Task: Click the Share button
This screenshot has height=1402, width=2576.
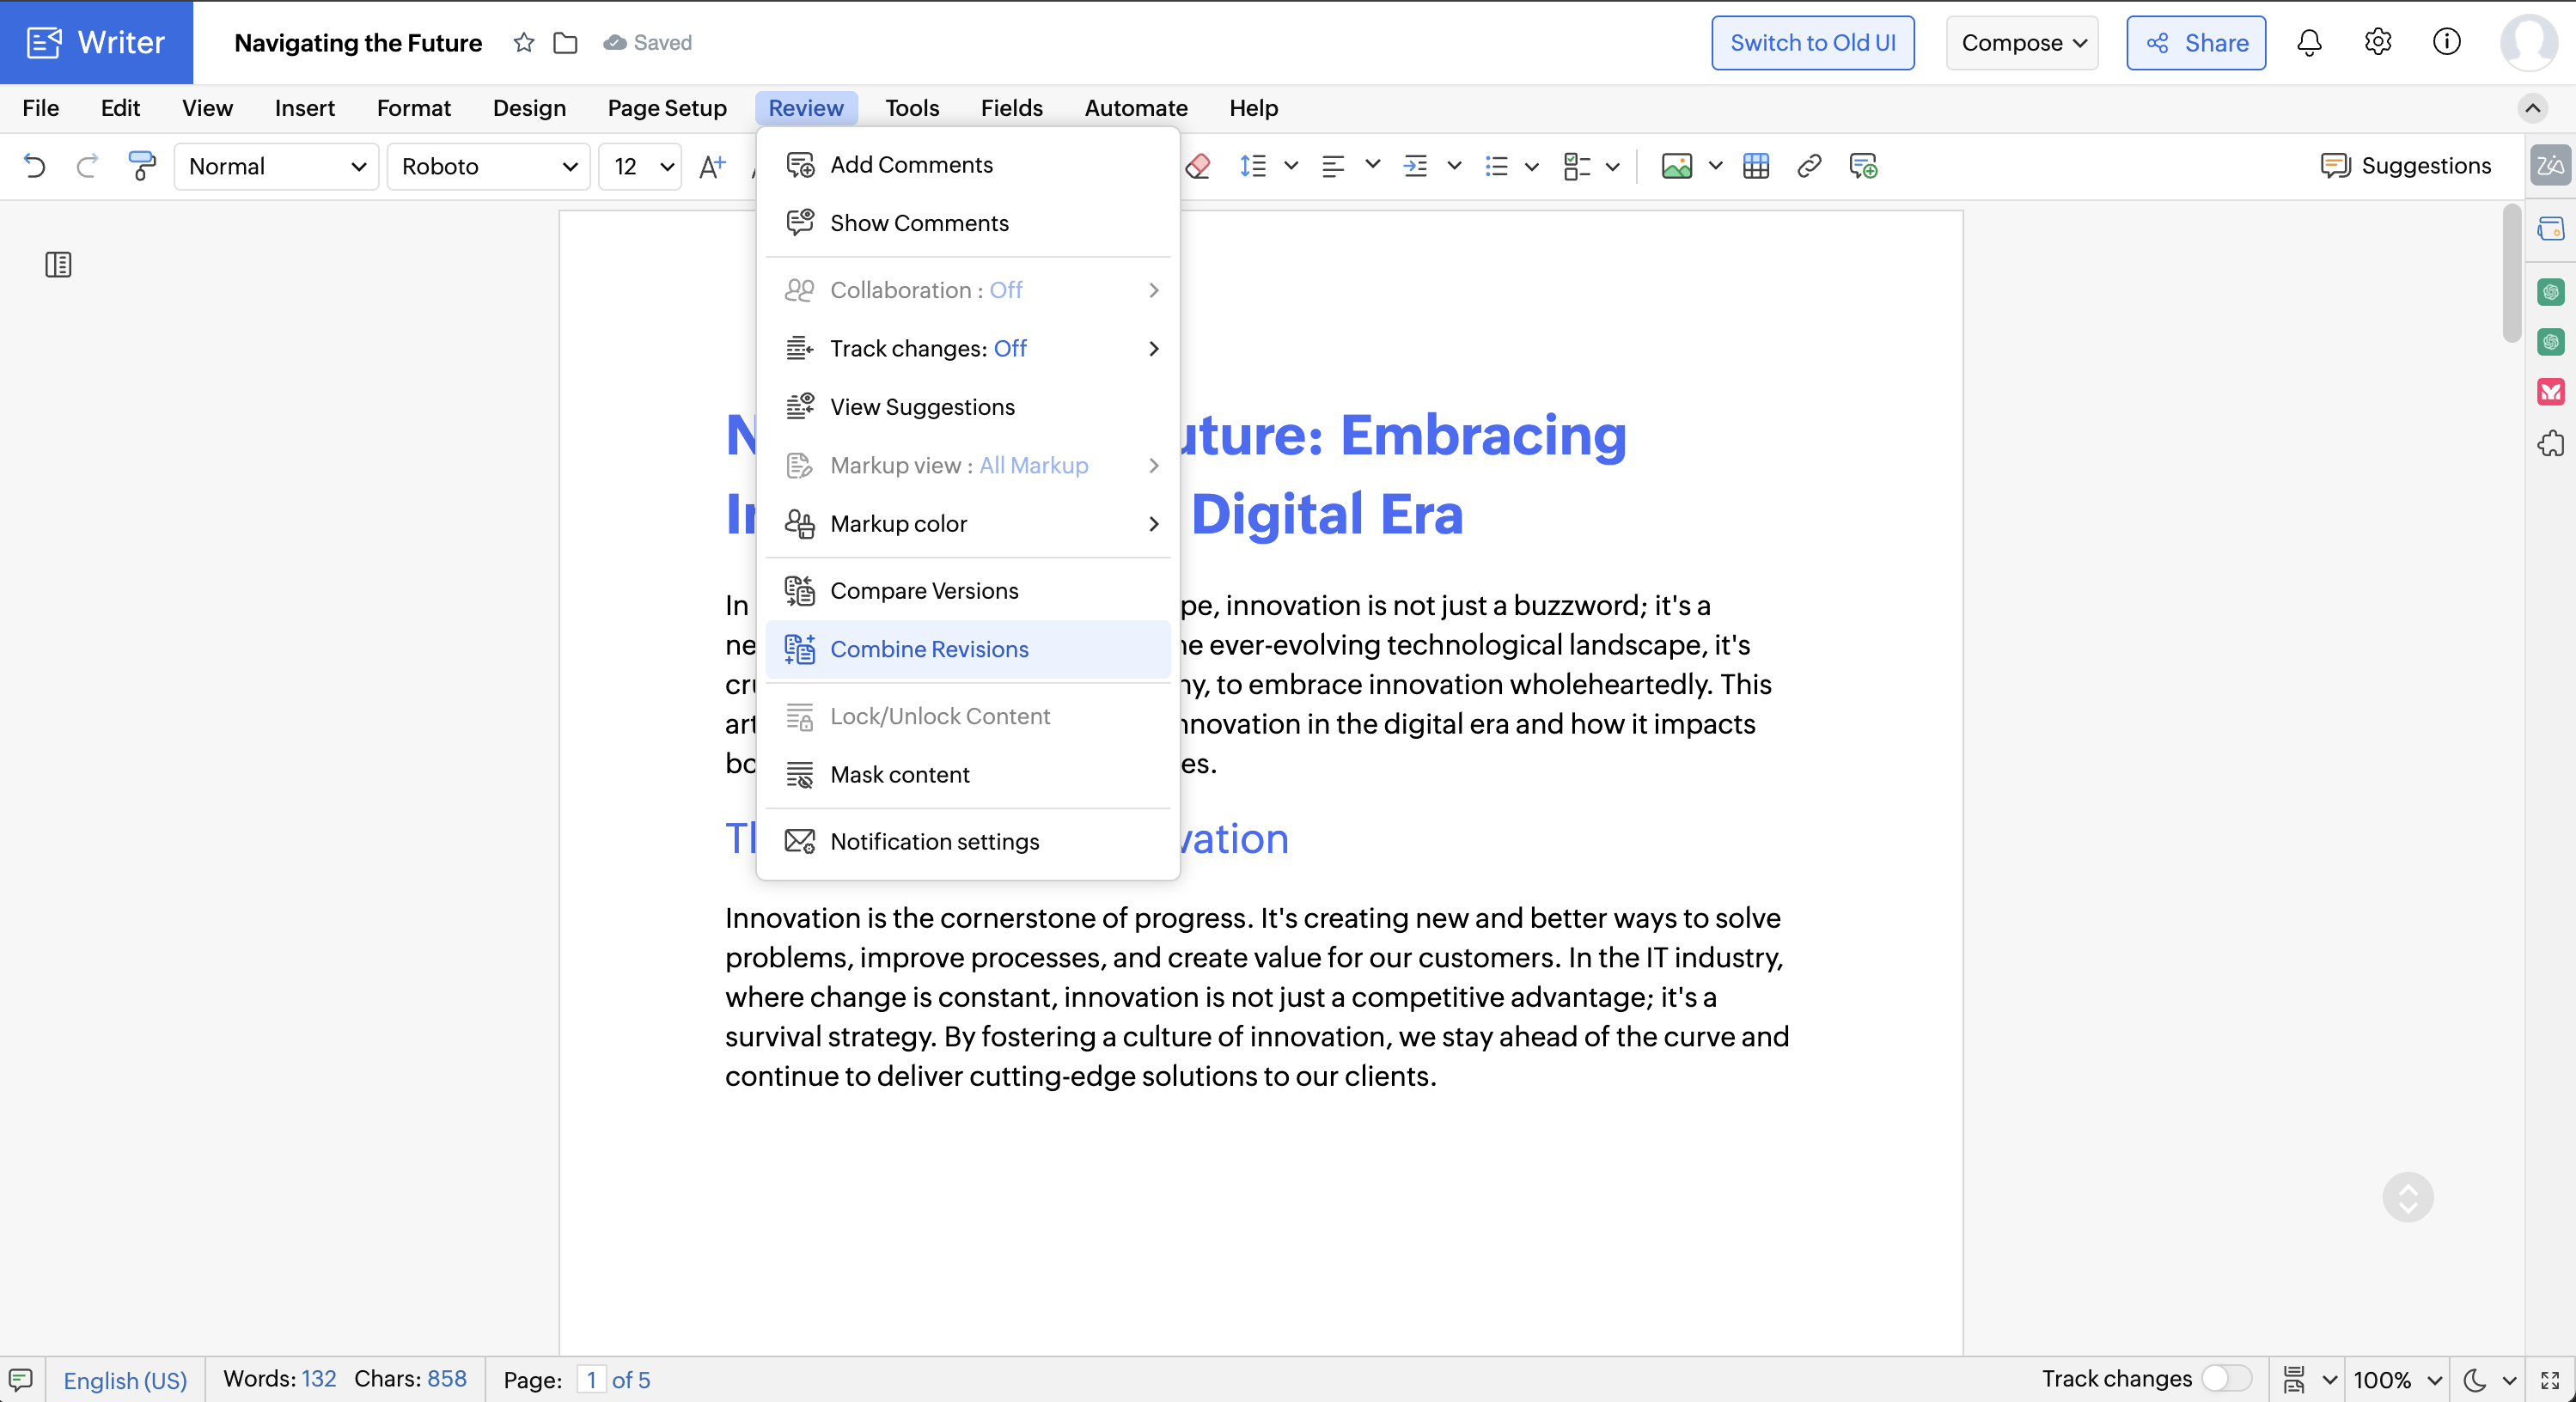Action: 2196,43
